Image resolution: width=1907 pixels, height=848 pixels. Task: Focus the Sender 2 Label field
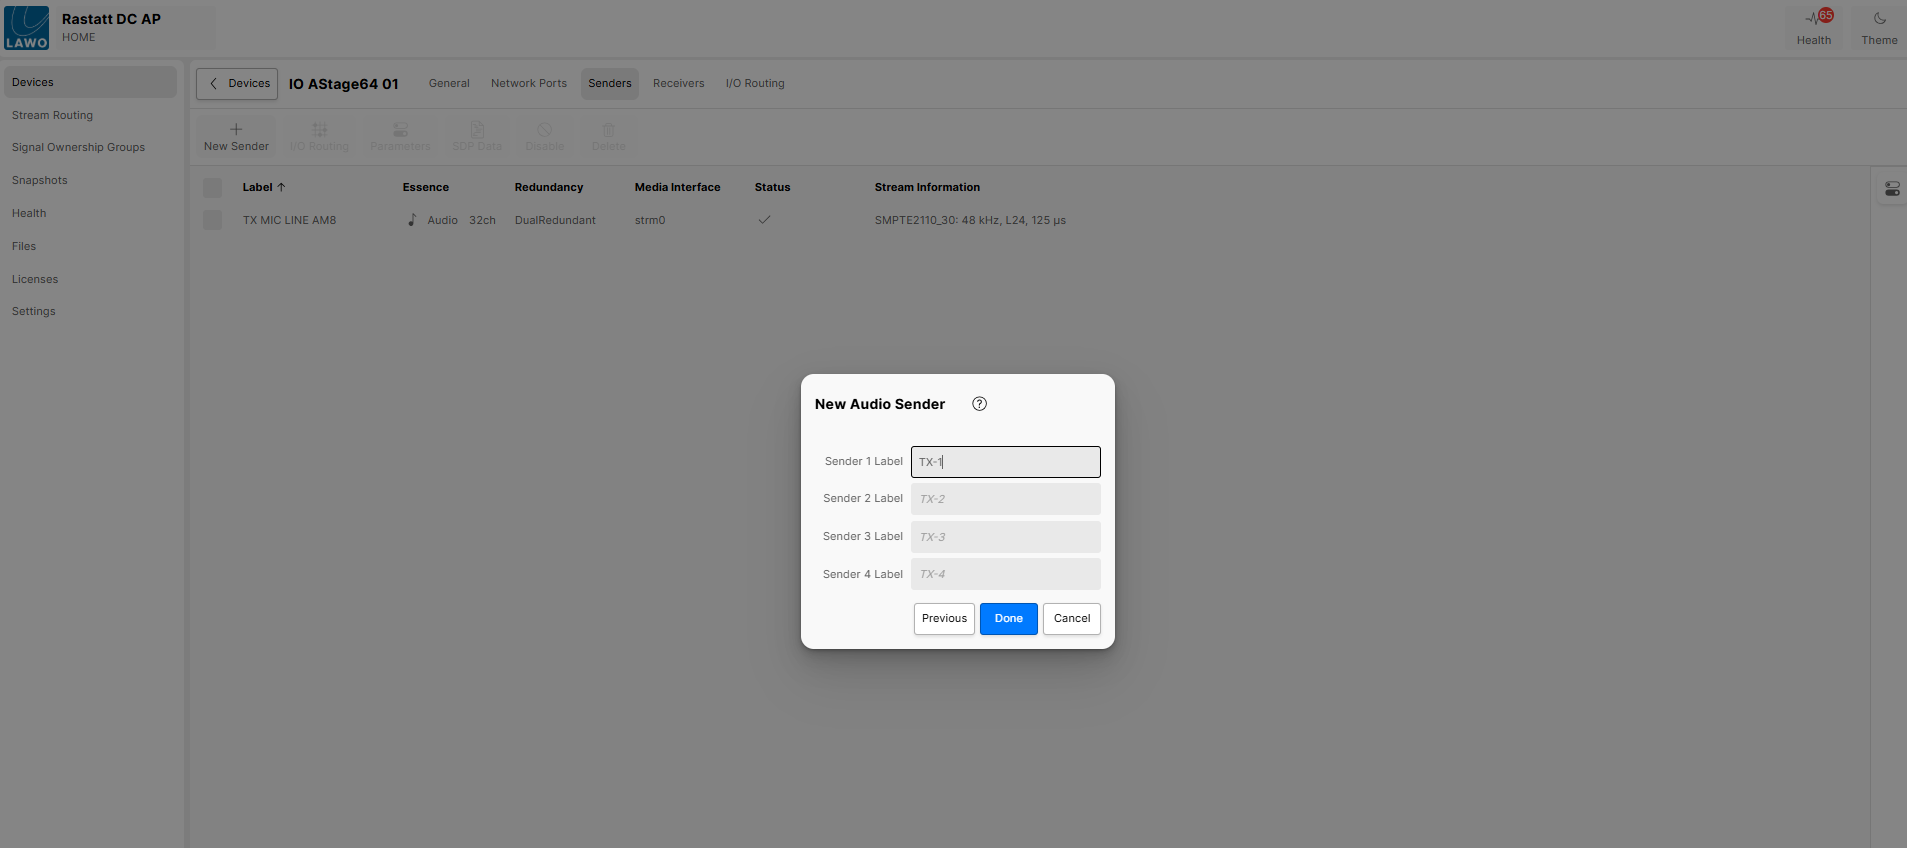click(1005, 499)
